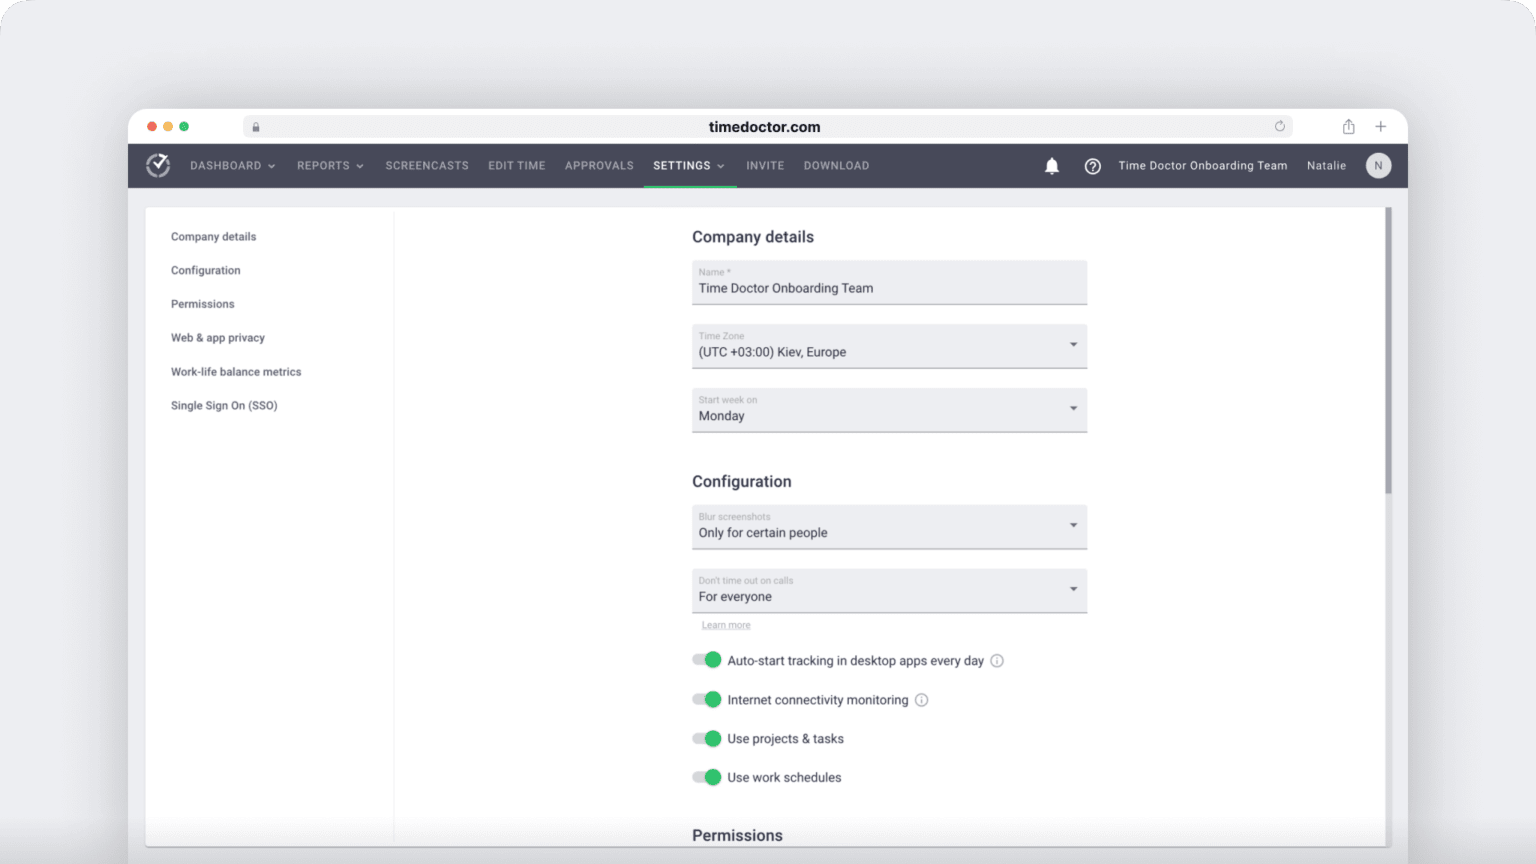Click the Learn more link

coord(726,624)
